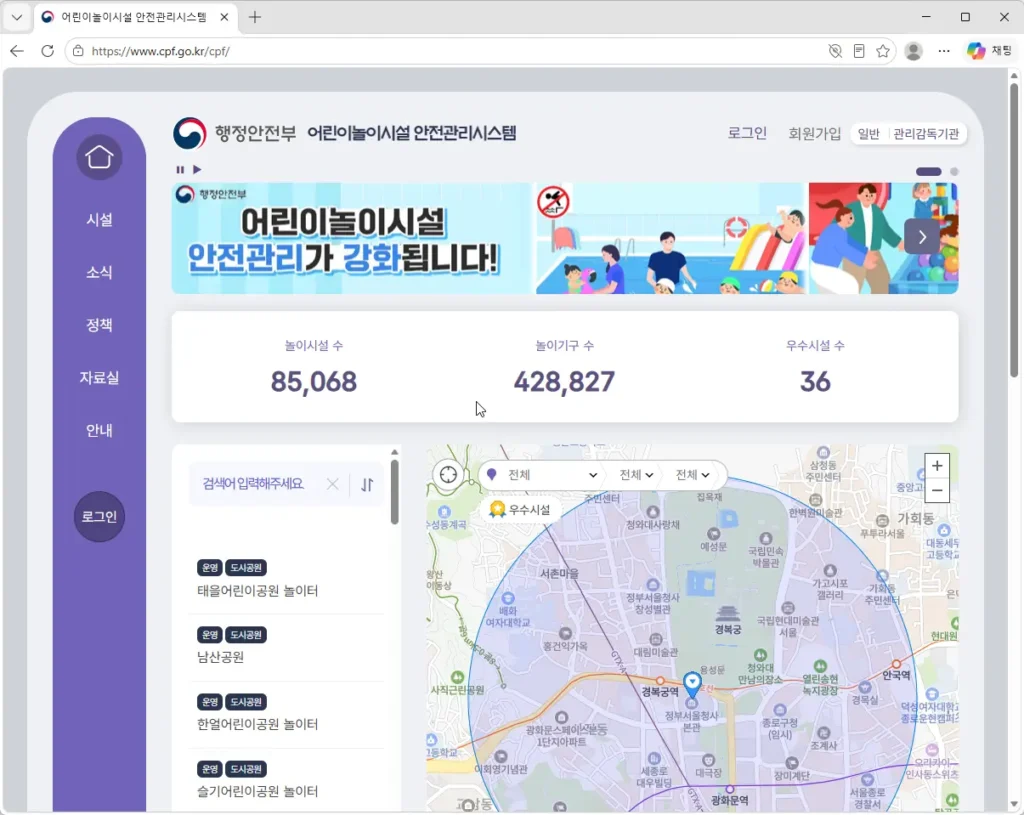
Task: Zoom in the map with plus button
Action: [x=937, y=466]
